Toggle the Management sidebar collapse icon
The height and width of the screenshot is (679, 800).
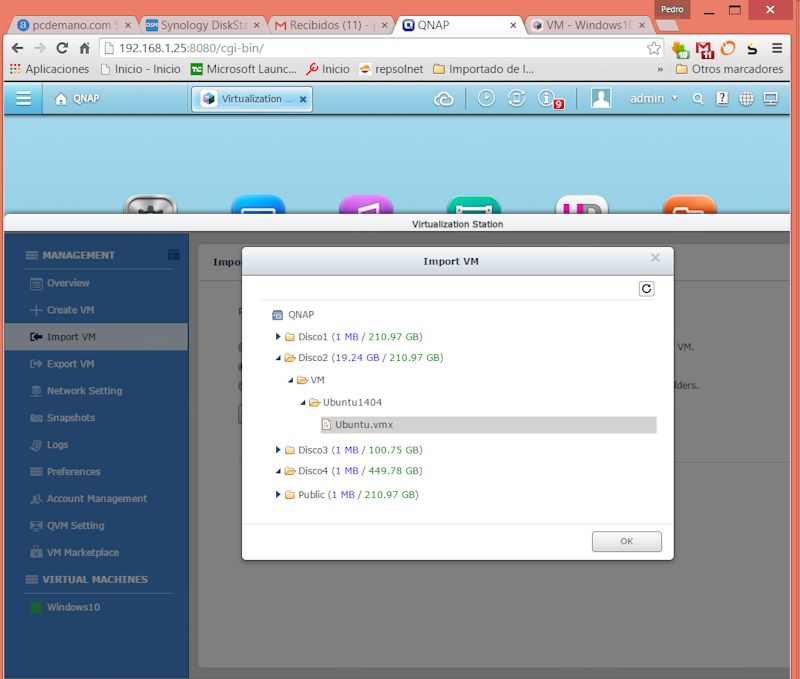[173, 255]
